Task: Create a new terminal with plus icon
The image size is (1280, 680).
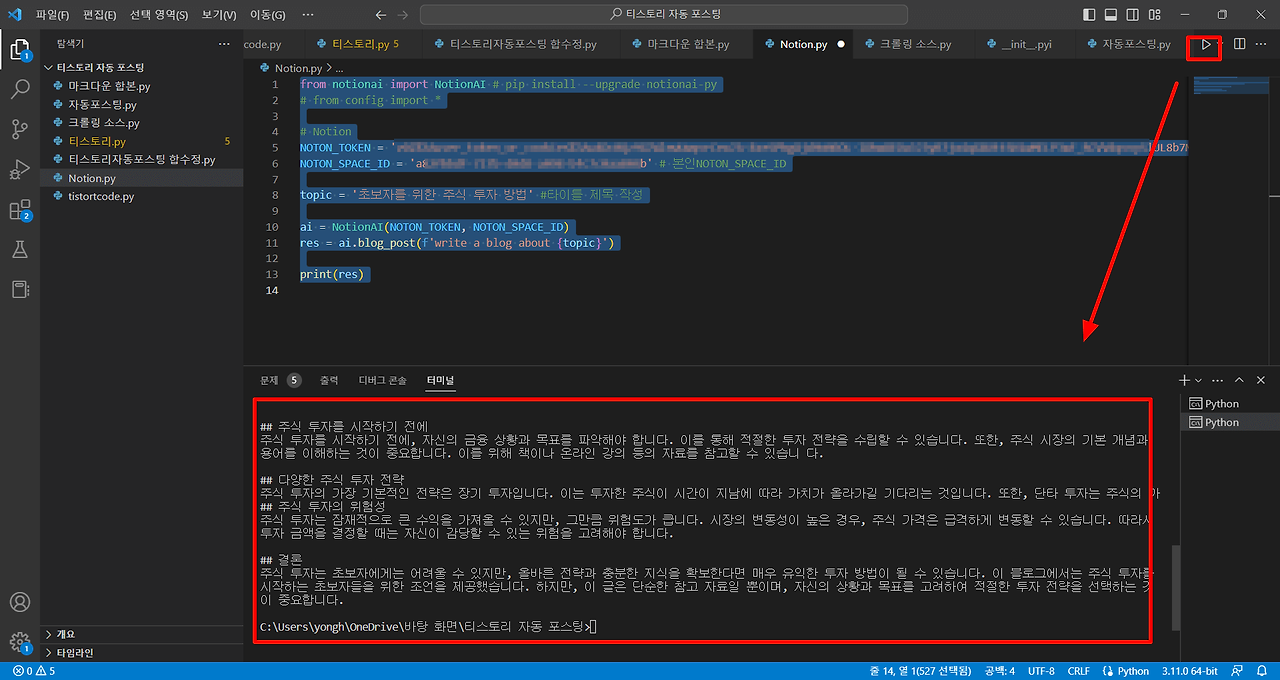Action: [1185, 380]
